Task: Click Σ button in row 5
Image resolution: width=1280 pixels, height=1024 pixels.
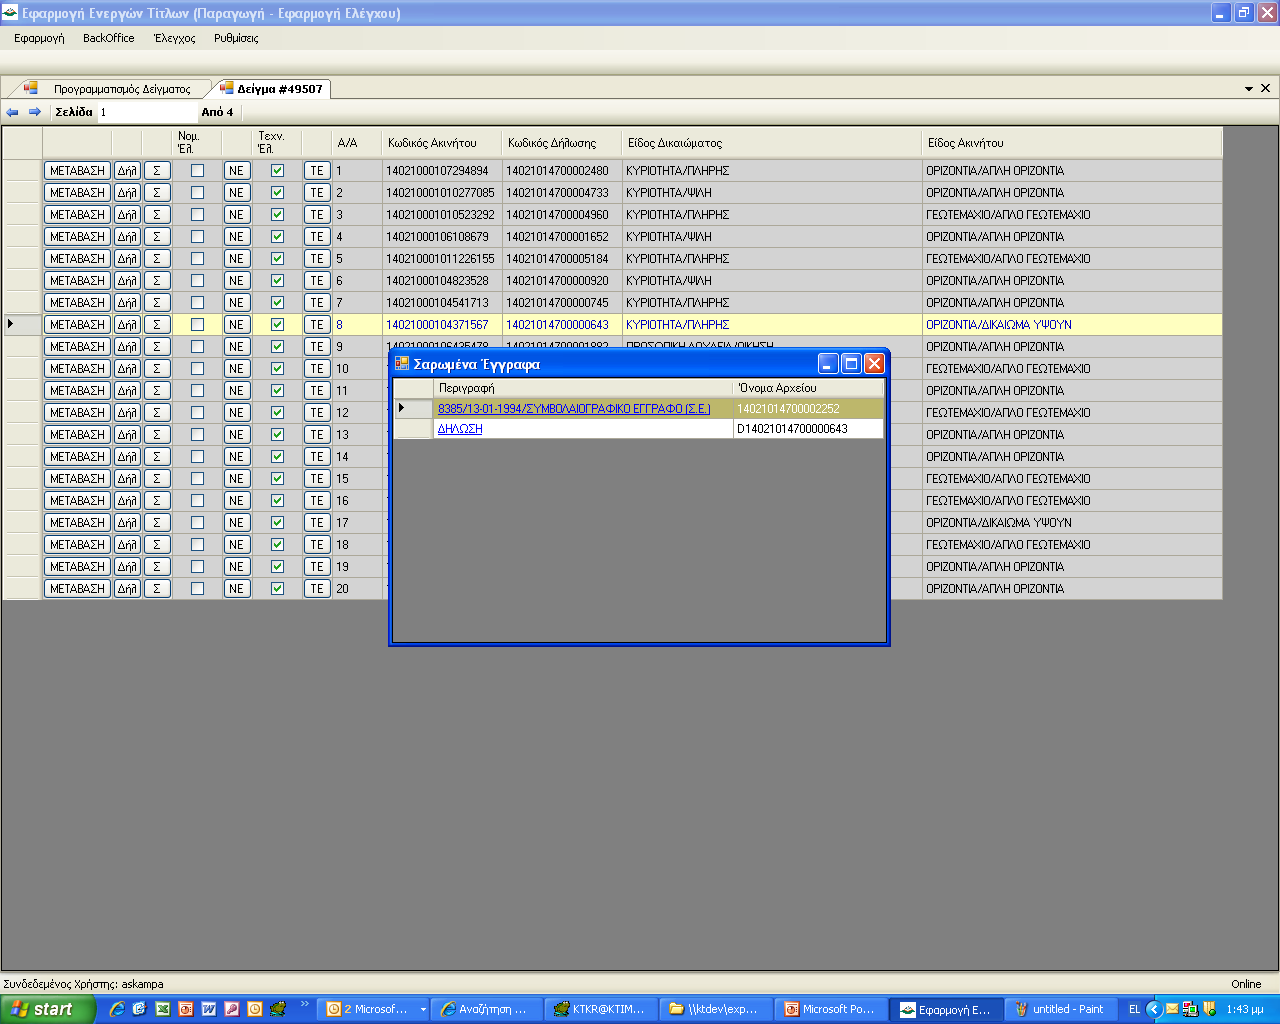Action: tap(157, 259)
